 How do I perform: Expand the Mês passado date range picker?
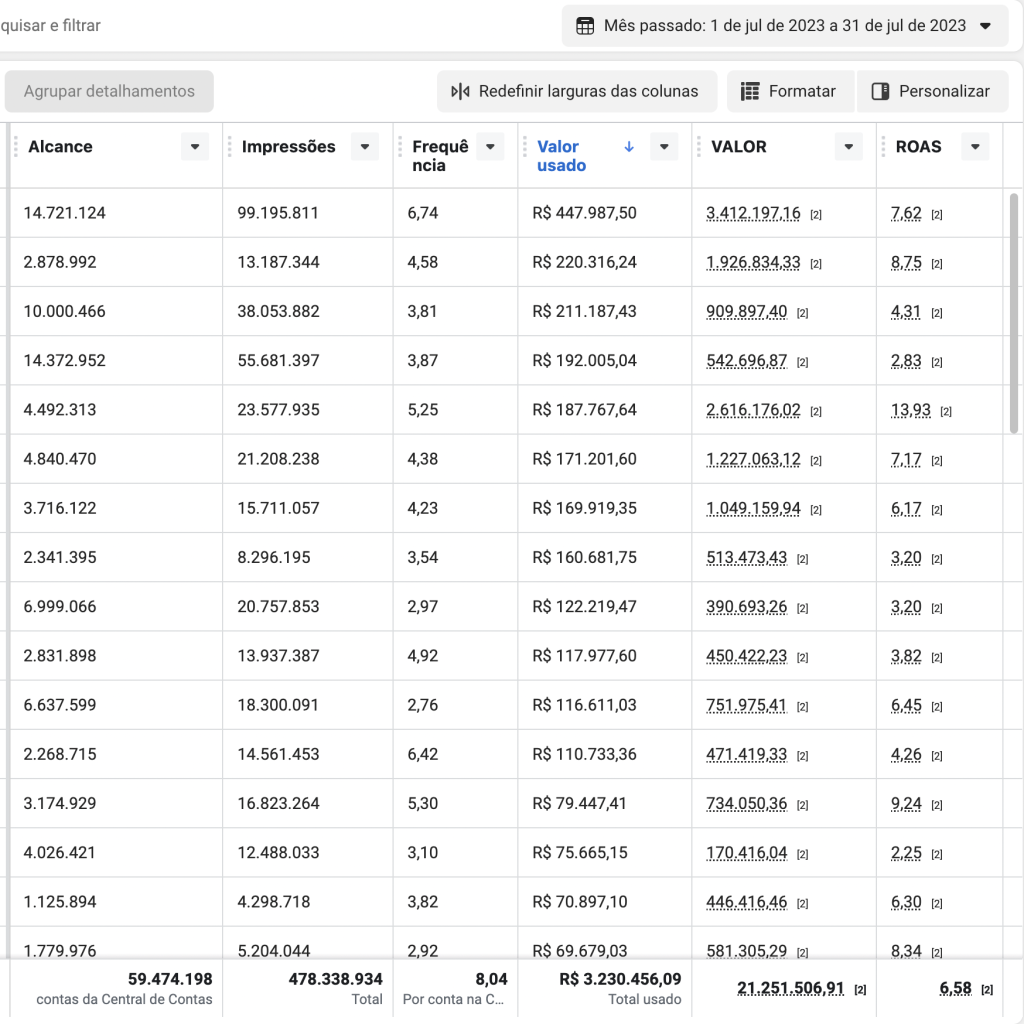[784, 26]
